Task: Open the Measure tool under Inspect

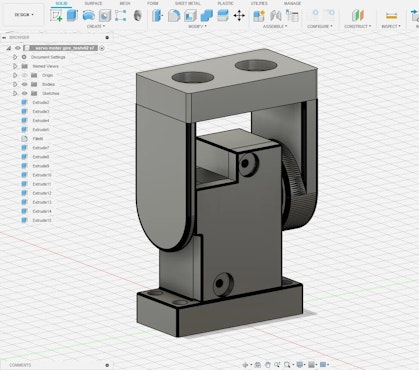Action: pos(391,15)
